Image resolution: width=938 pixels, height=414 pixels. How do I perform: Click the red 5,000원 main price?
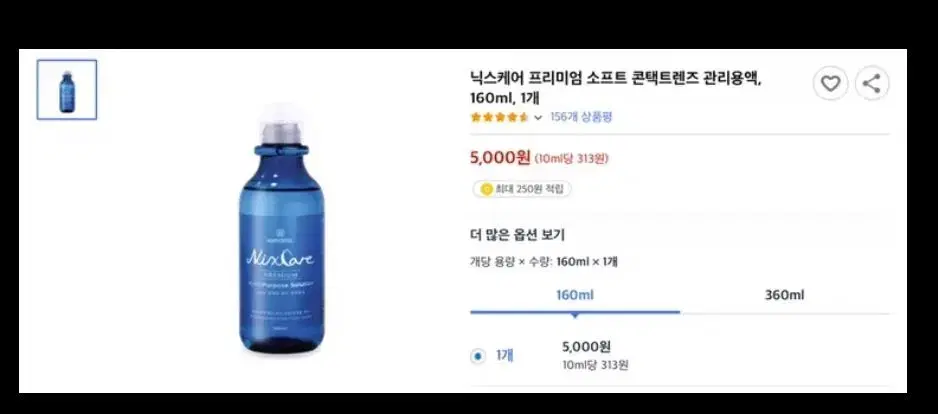coord(500,158)
